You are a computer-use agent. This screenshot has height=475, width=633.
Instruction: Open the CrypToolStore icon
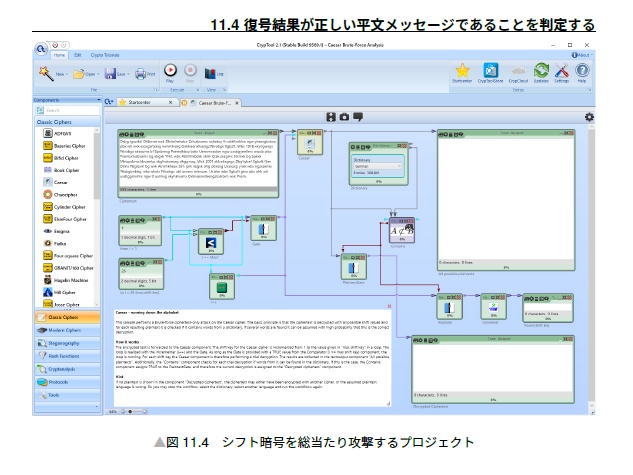[x=491, y=71]
